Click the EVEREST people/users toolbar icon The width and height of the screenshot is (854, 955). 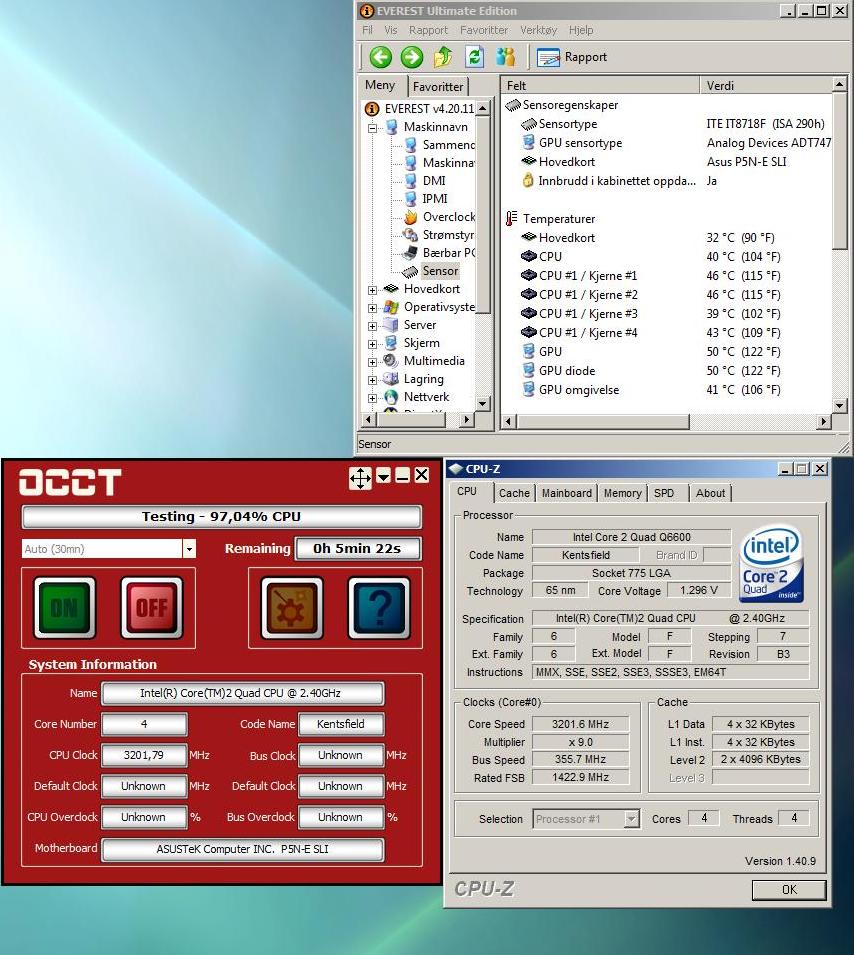[x=505, y=57]
